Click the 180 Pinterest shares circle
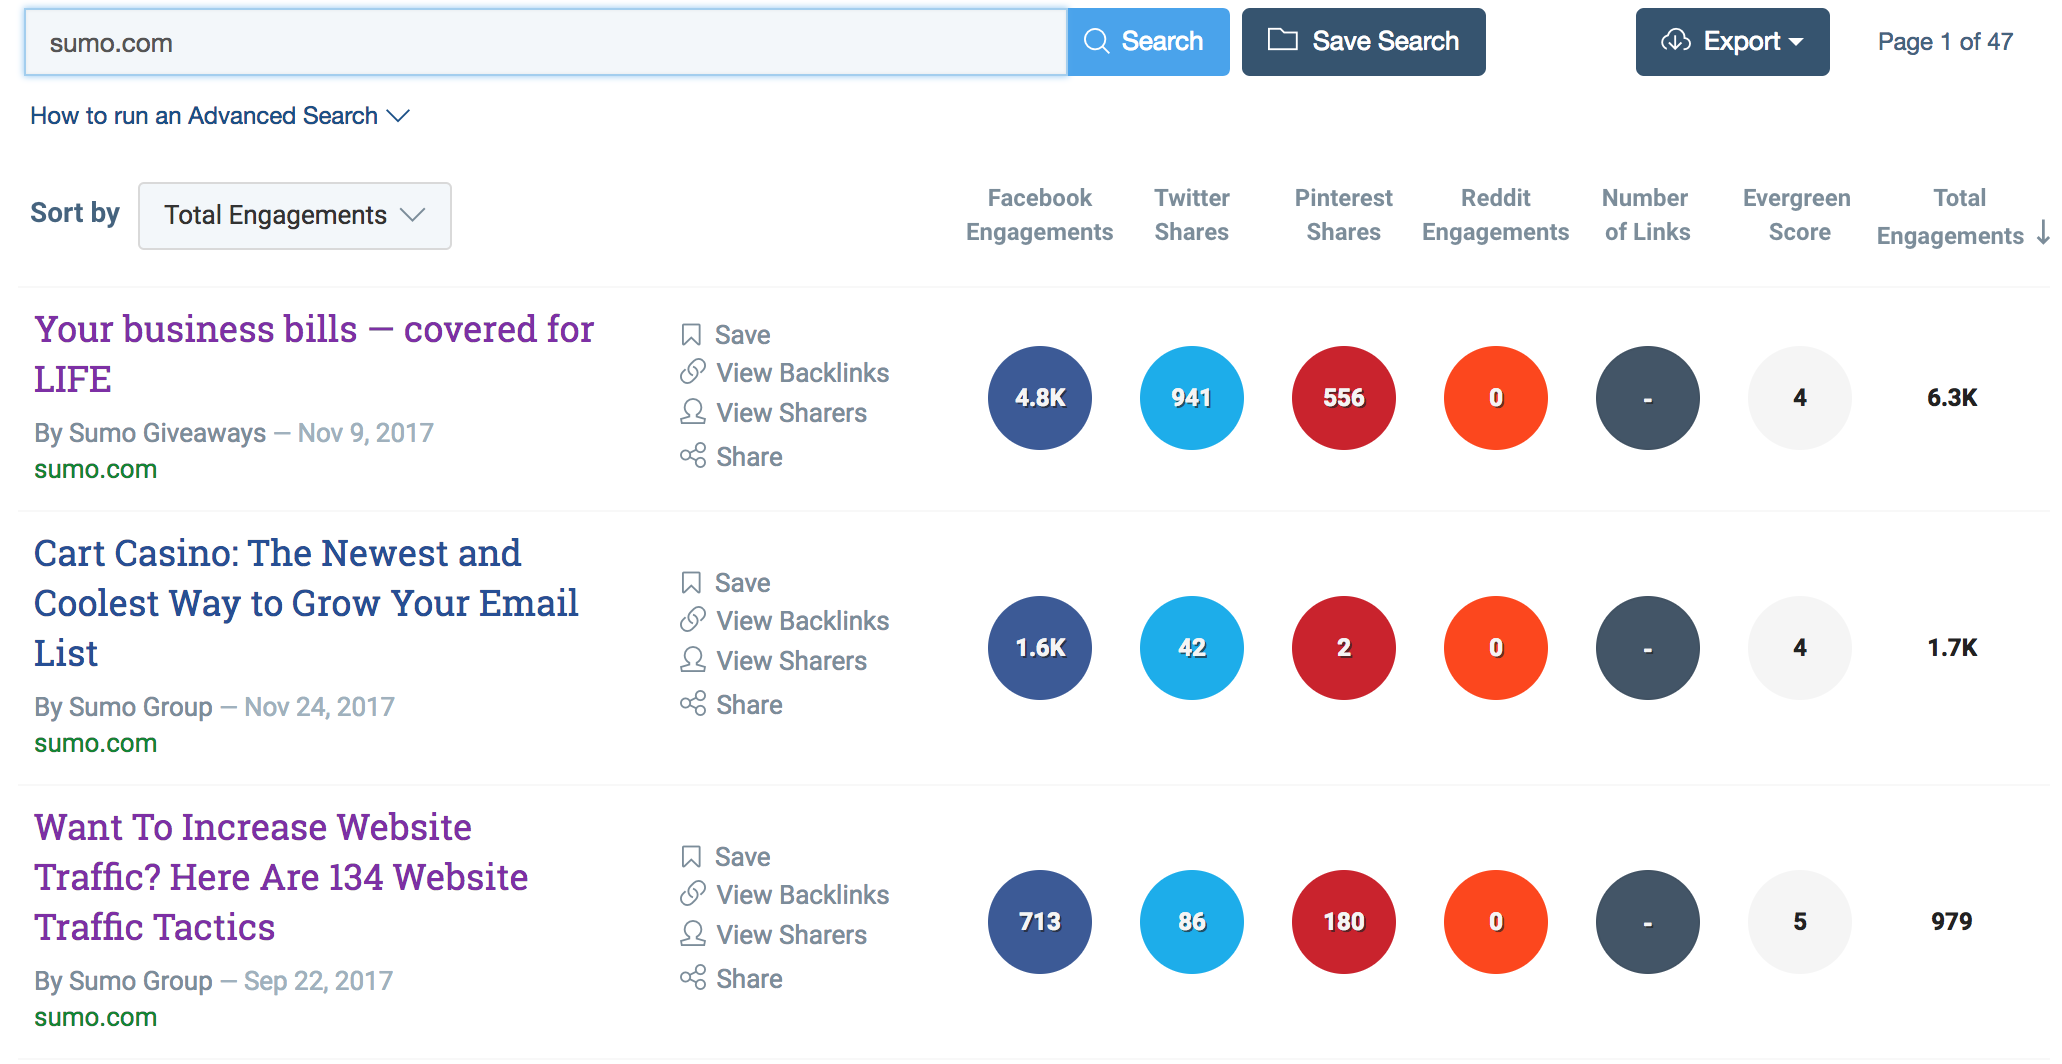The height and width of the screenshot is (1064, 2062). pos(1344,922)
